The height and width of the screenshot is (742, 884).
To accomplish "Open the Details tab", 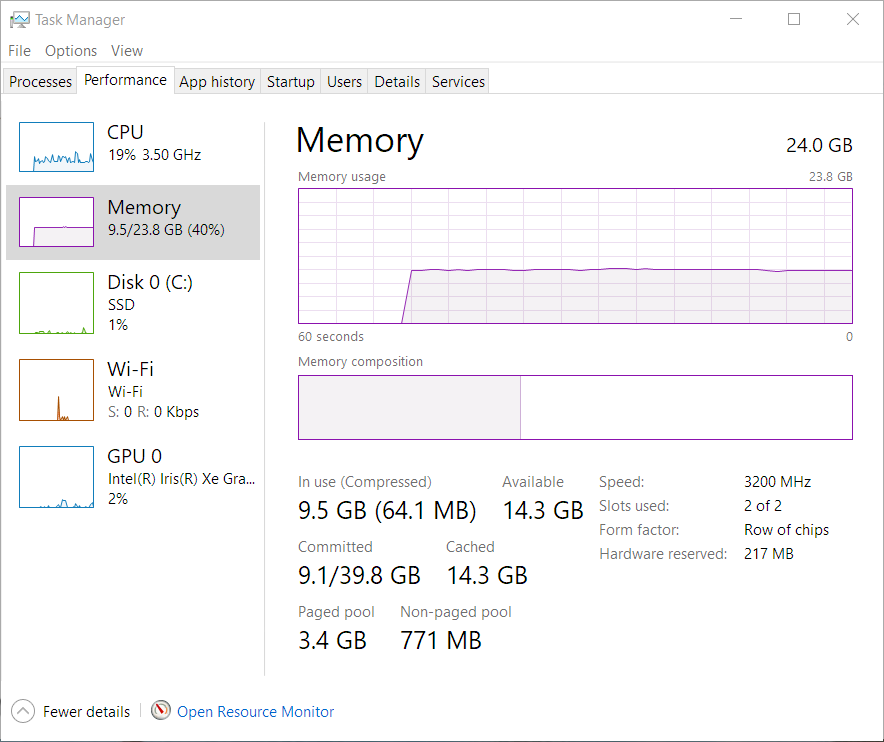I will (x=397, y=82).
